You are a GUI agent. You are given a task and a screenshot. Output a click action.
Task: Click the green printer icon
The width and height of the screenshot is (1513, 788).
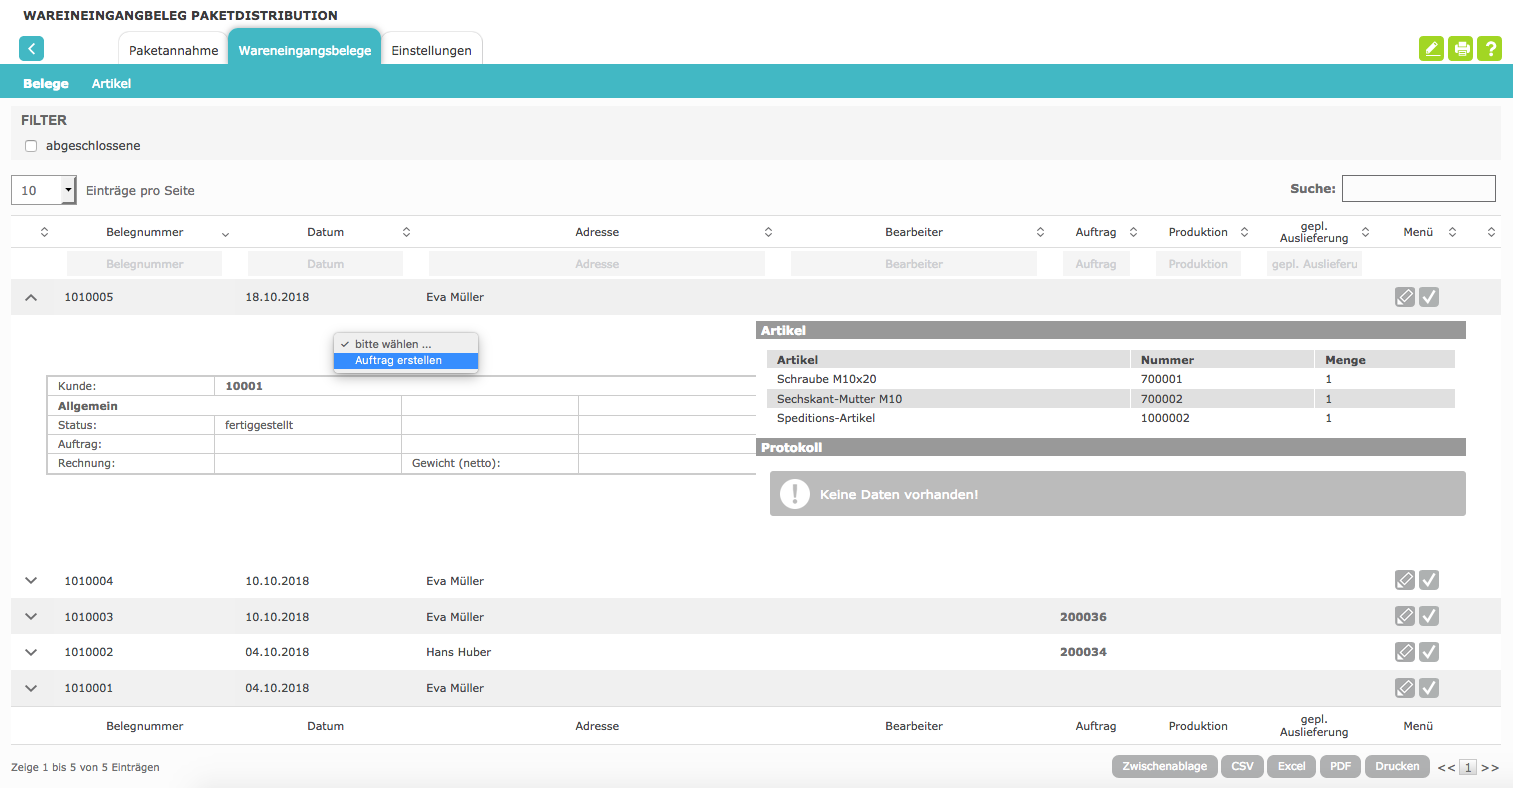[1460, 48]
